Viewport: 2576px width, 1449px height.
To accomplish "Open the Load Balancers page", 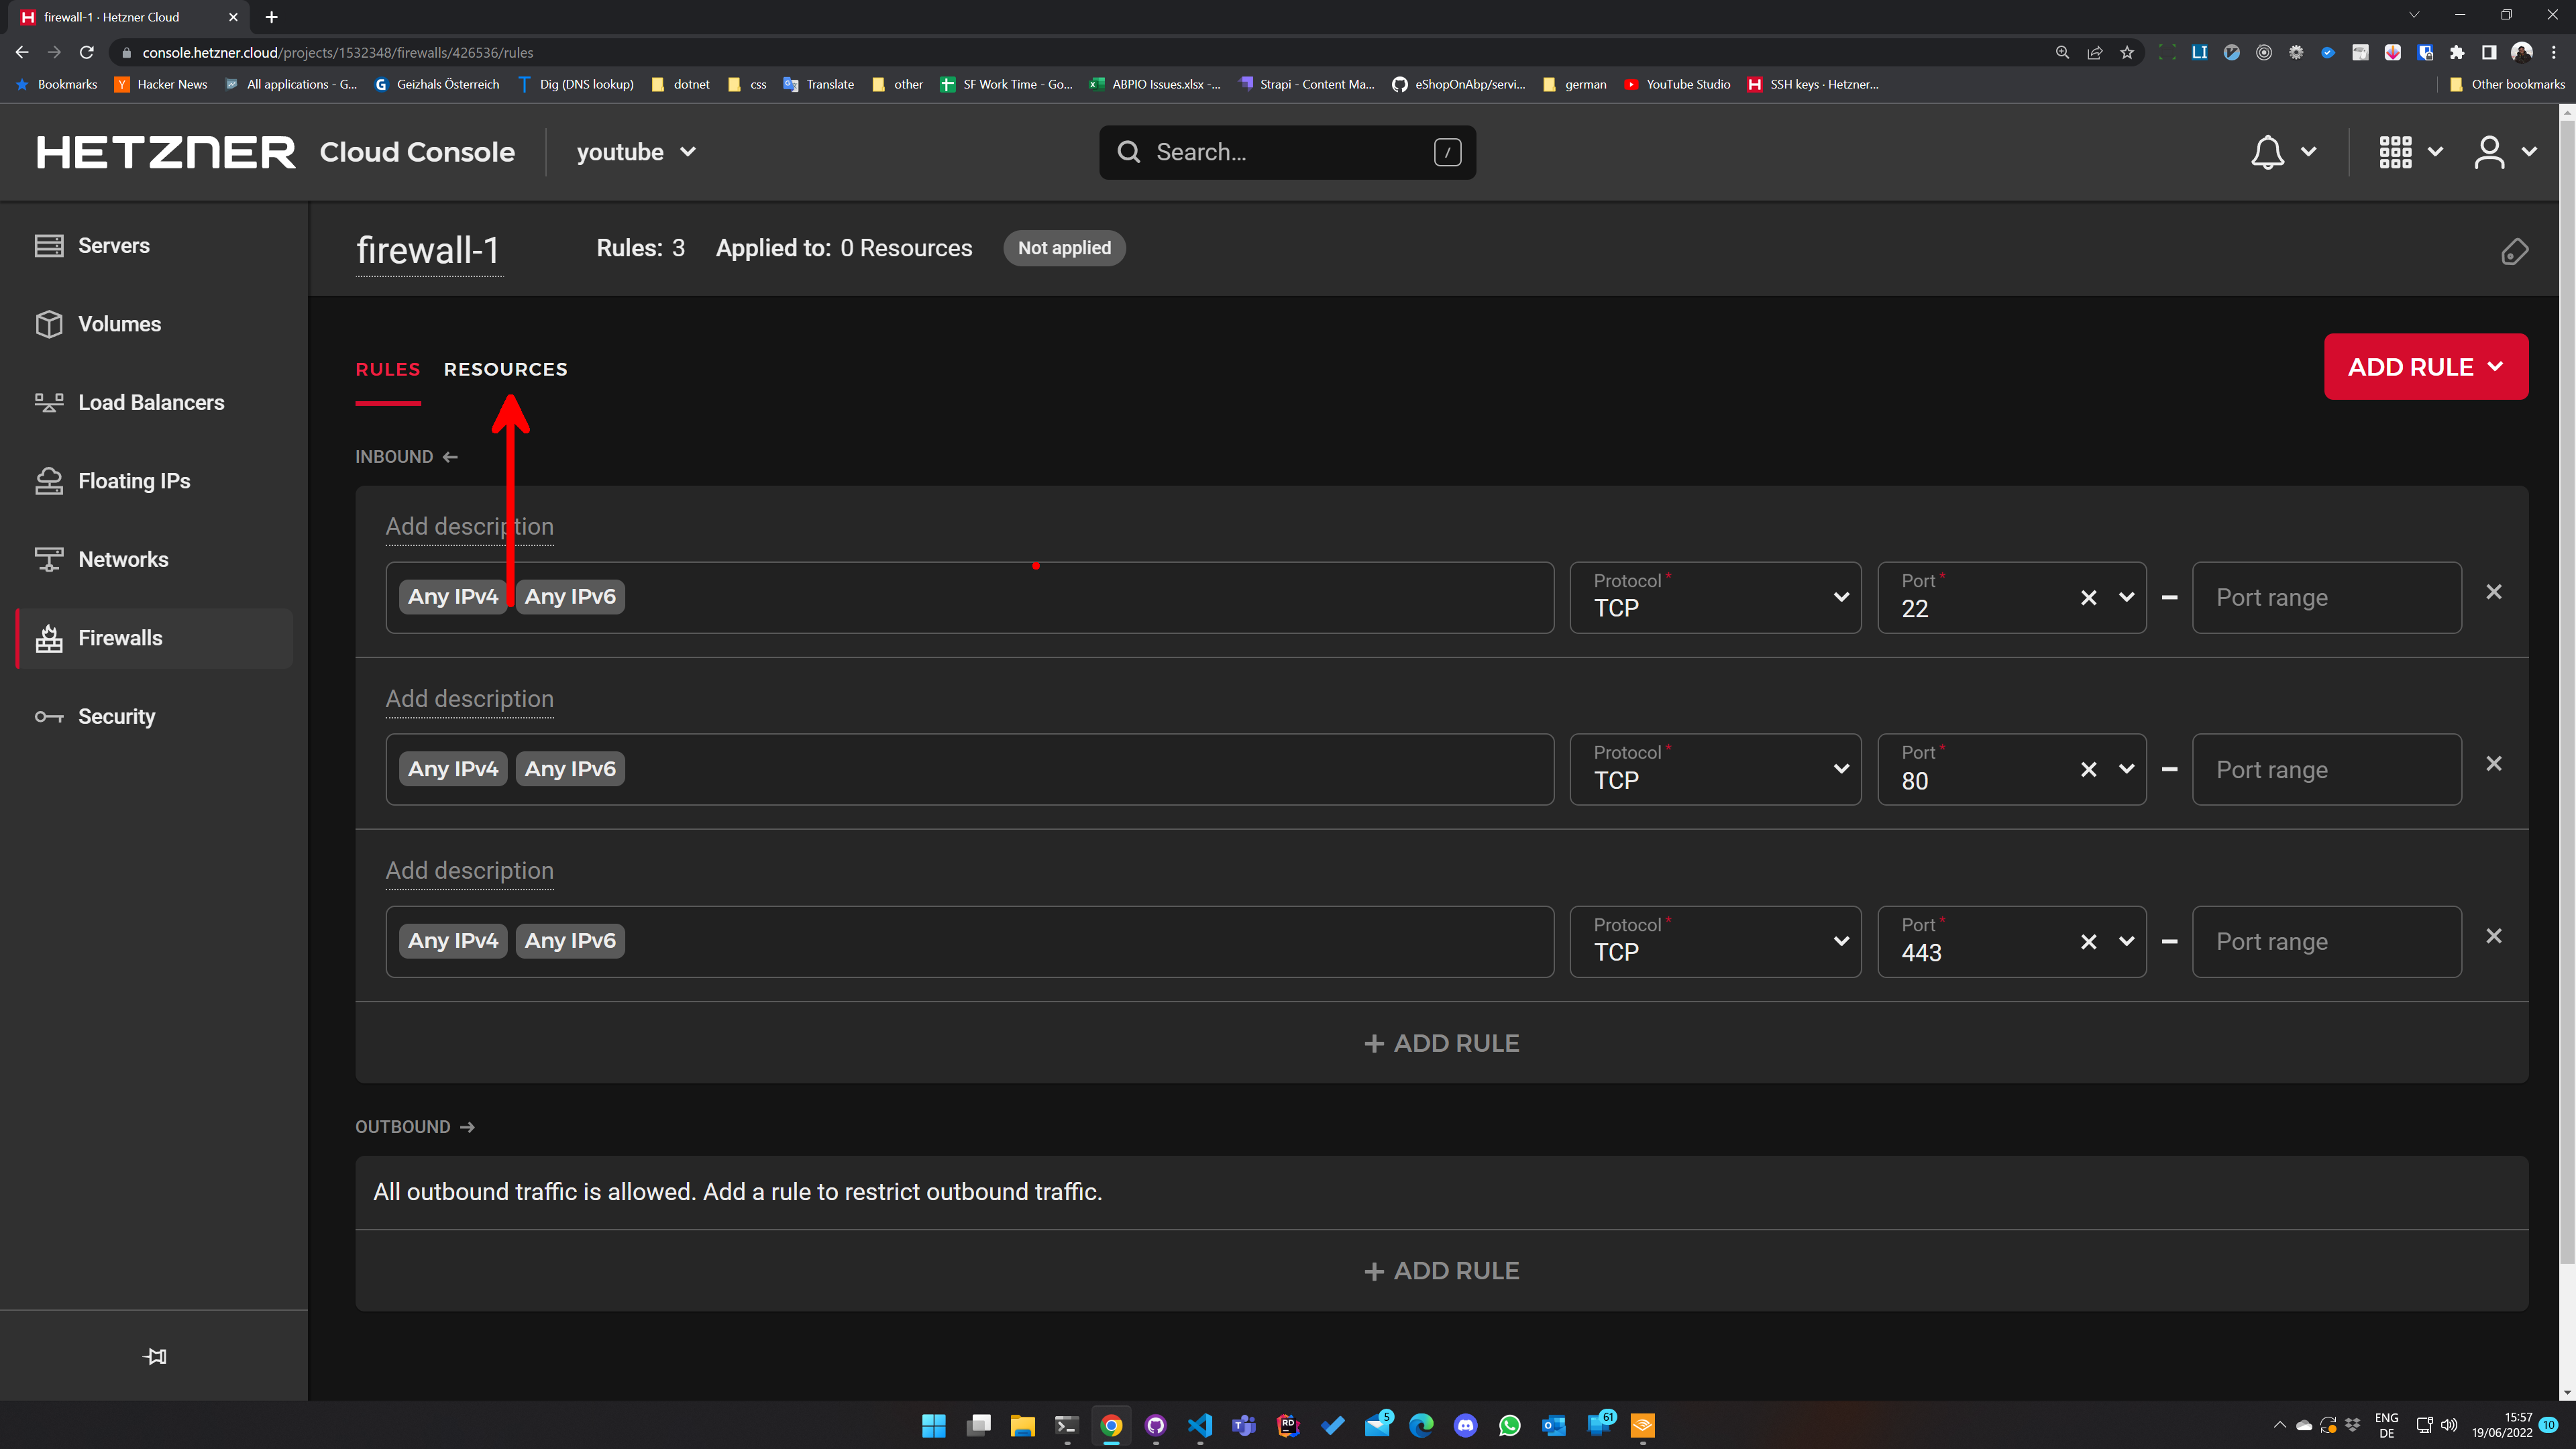I will pyautogui.click(x=151, y=403).
